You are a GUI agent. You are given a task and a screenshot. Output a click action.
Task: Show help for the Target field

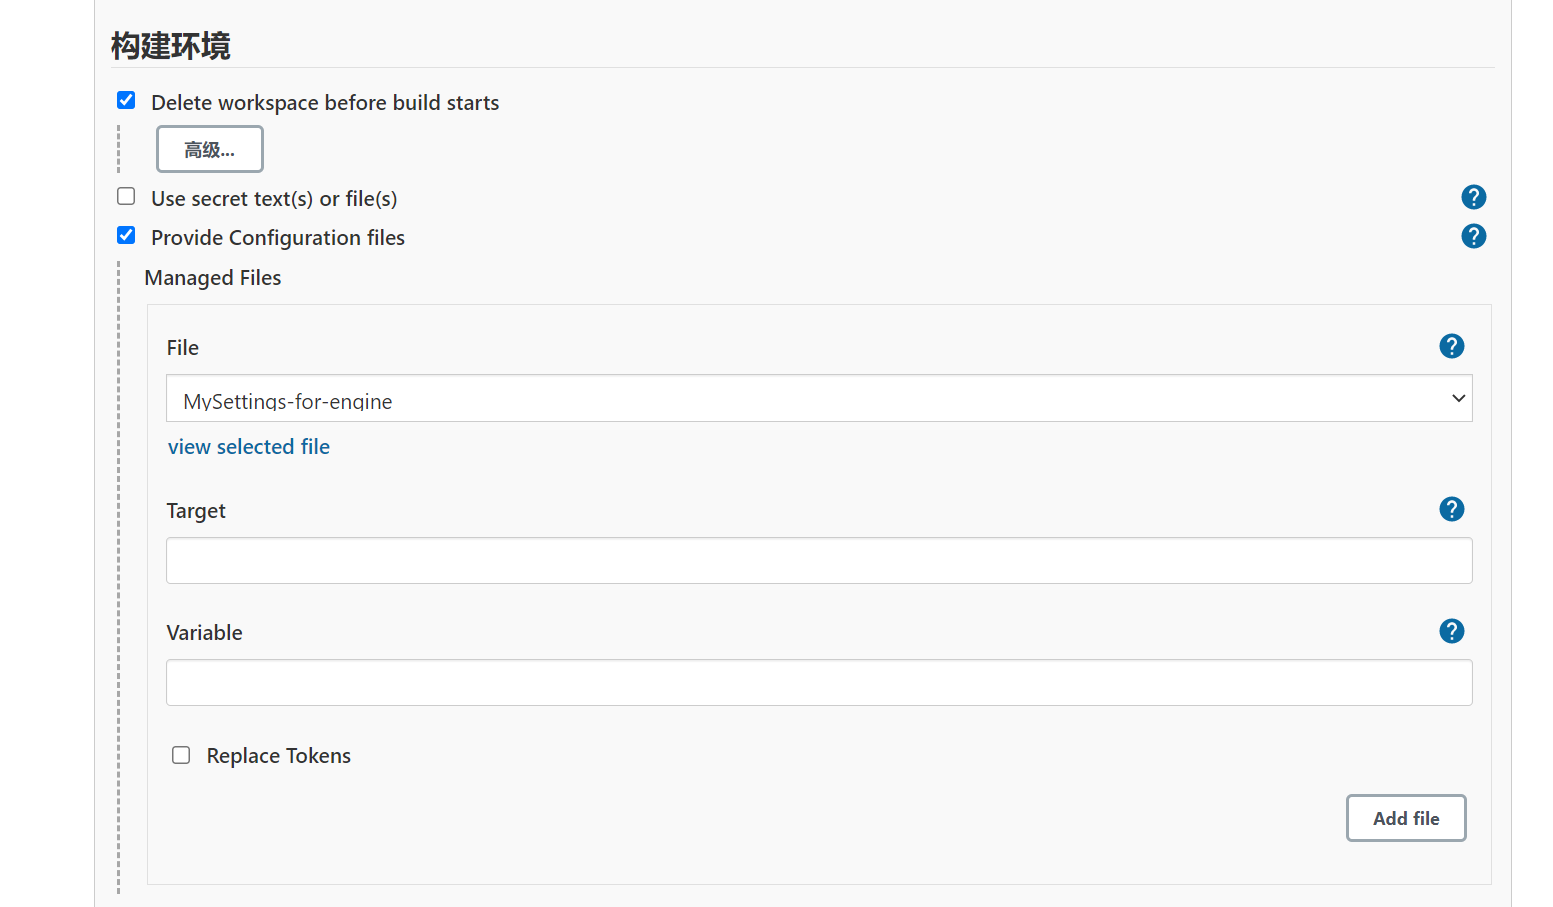1451,509
